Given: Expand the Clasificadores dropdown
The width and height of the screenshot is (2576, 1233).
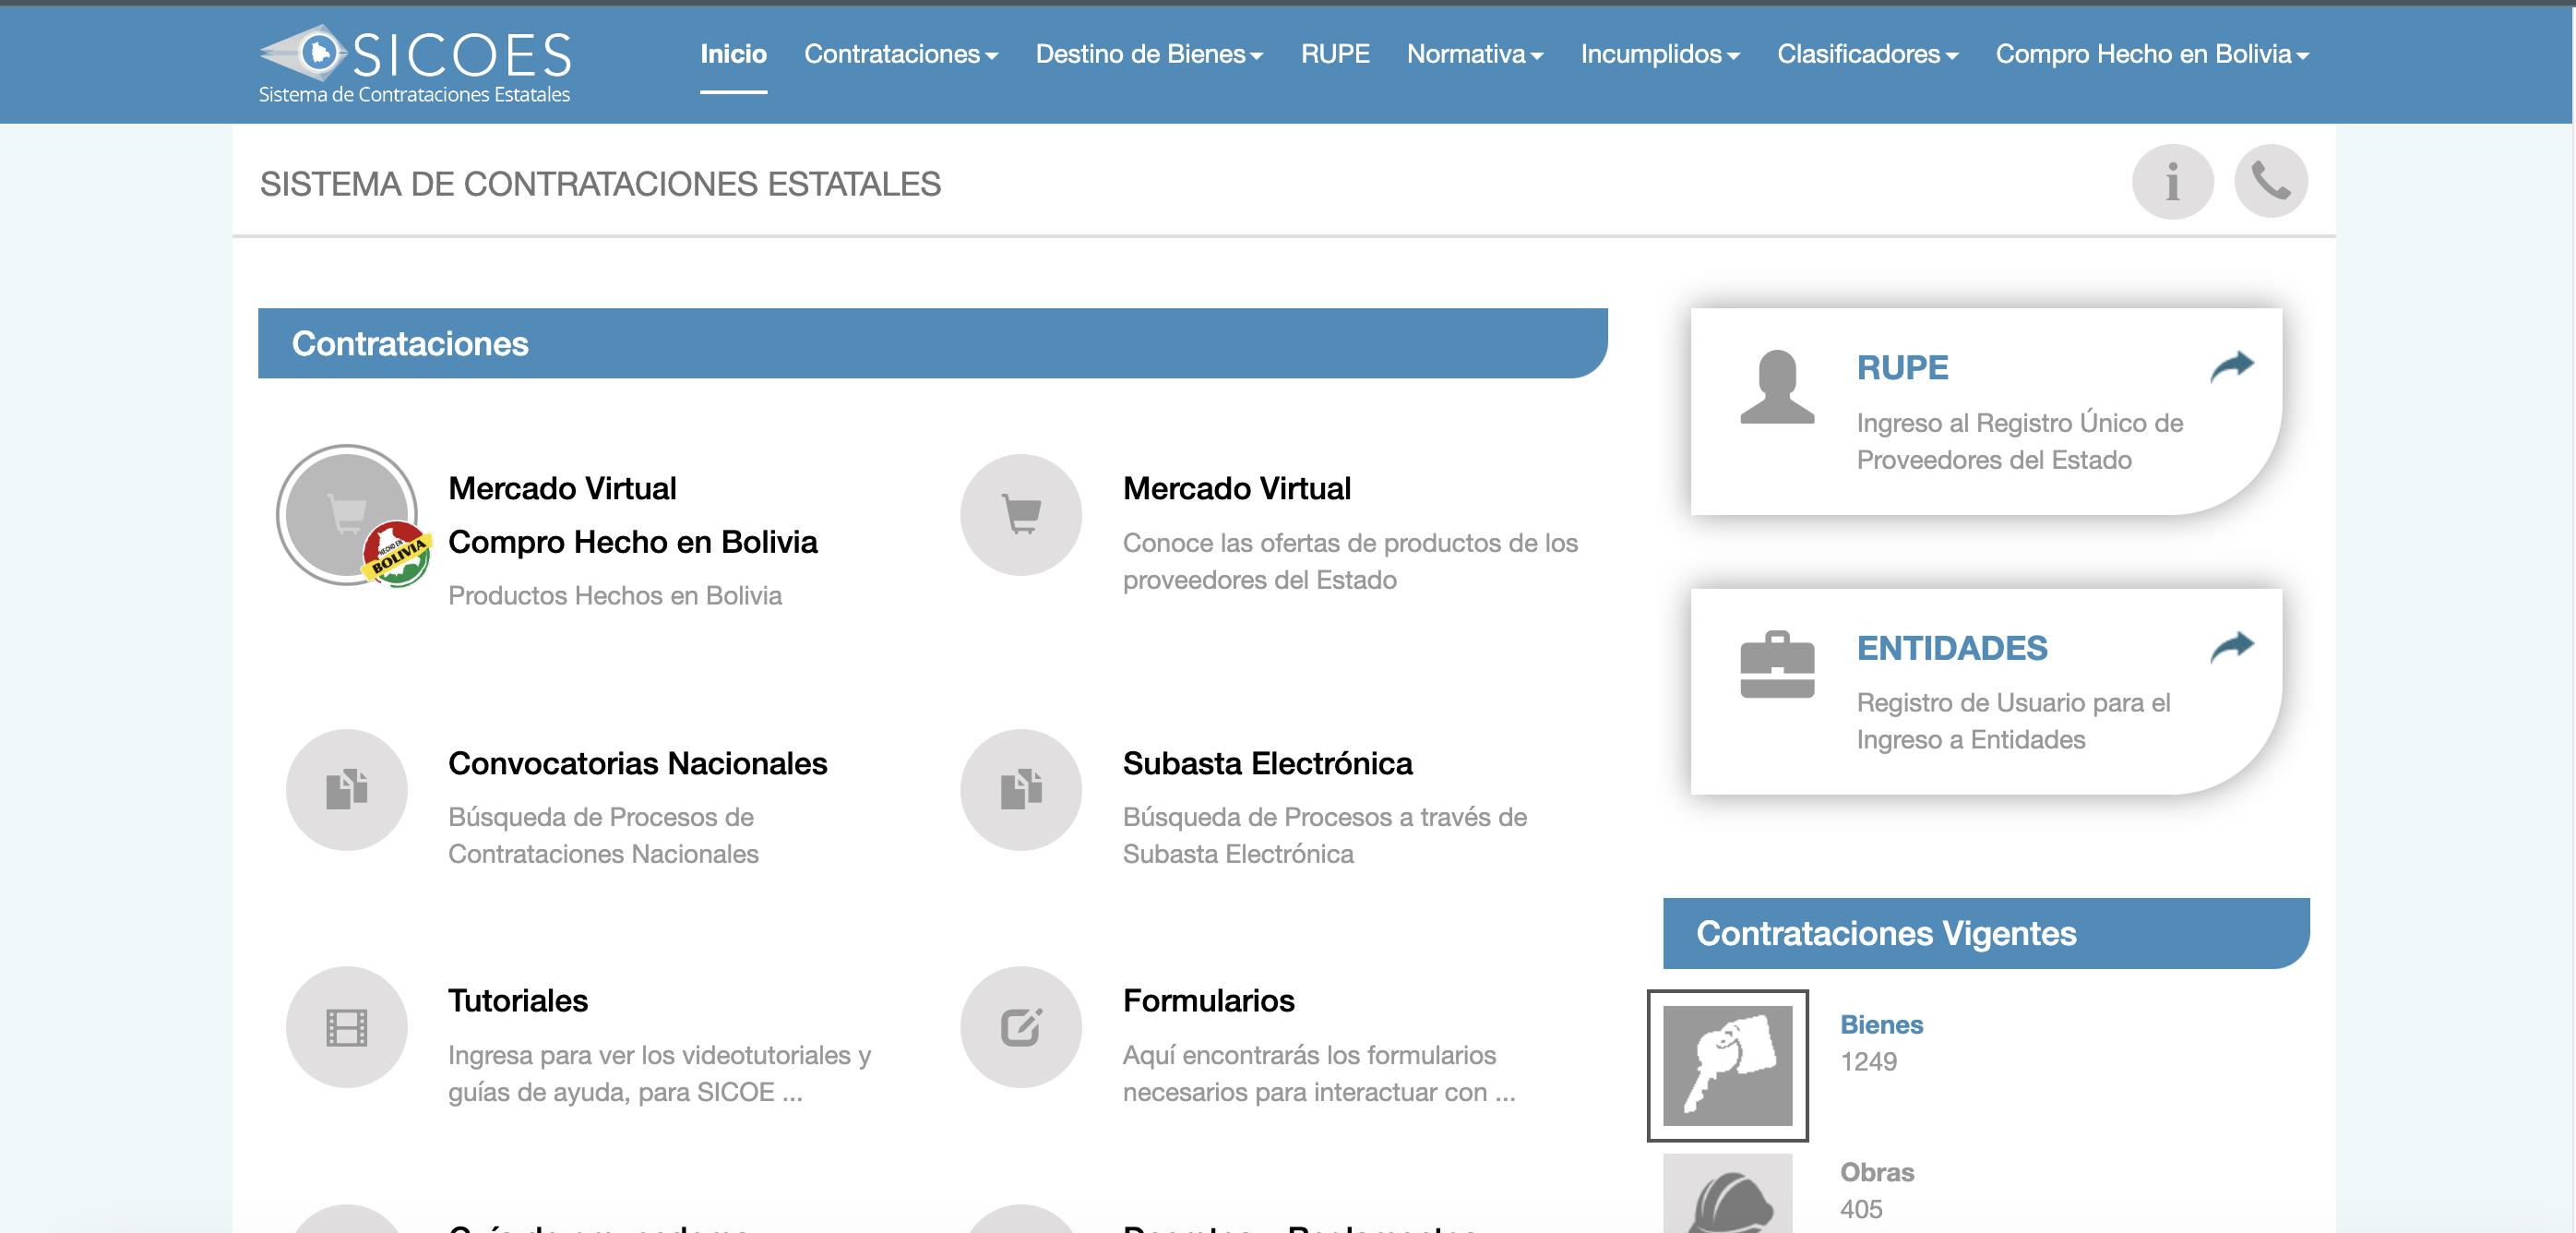Looking at the screenshot, I should pos(1866,54).
